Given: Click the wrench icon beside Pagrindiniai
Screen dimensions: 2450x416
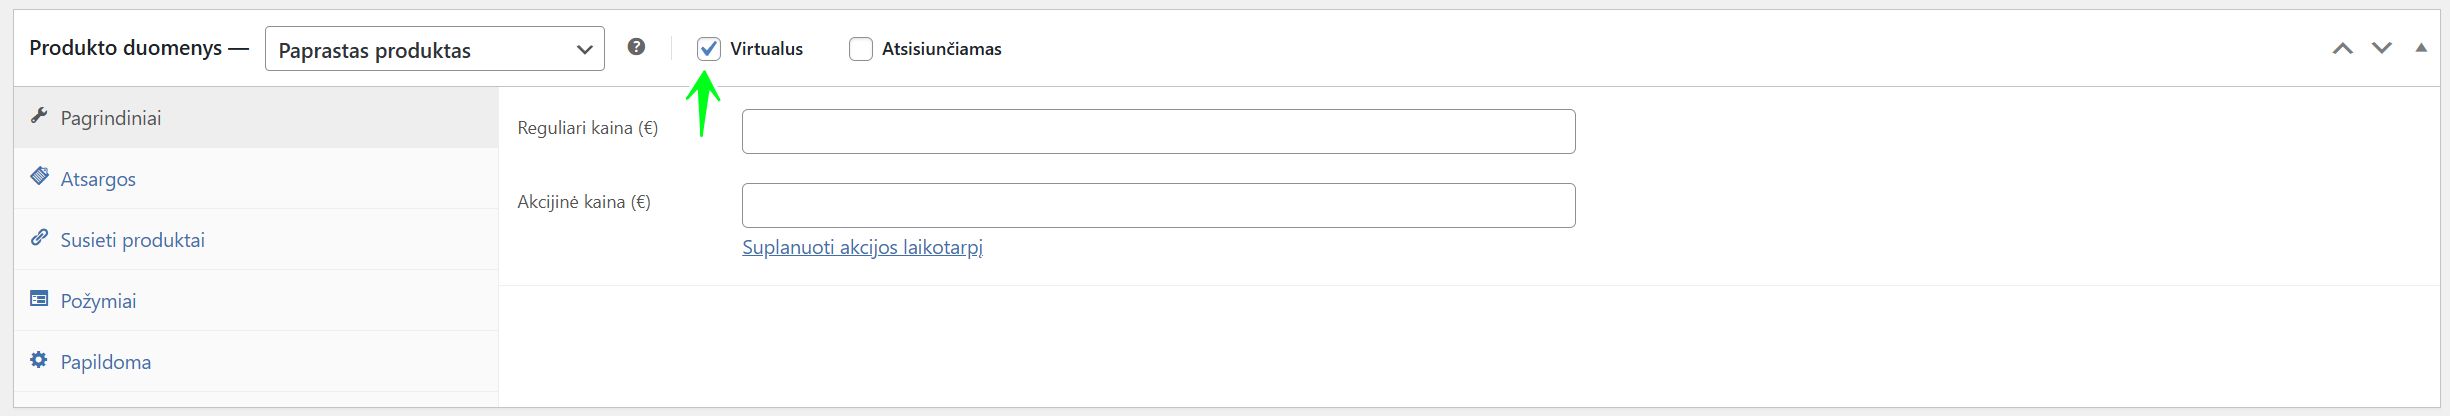Looking at the screenshot, I should (39, 116).
